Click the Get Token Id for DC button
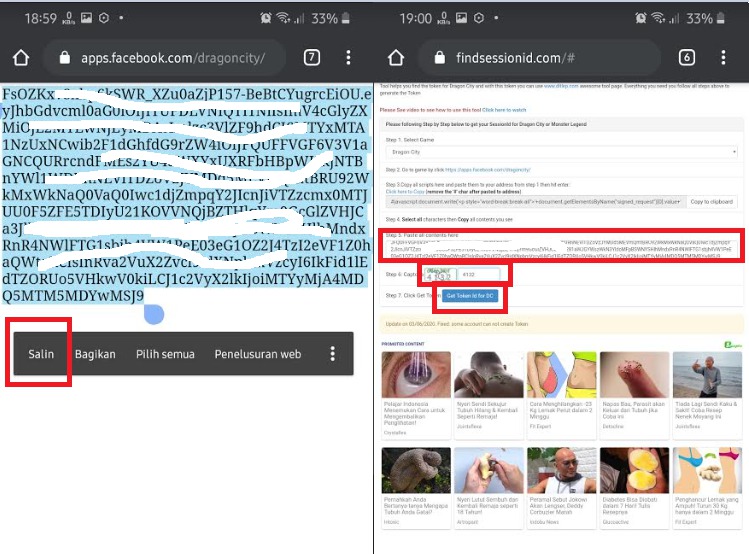The width and height of the screenshot is (749, 554). pyautogui.click(x=470, y=296)
